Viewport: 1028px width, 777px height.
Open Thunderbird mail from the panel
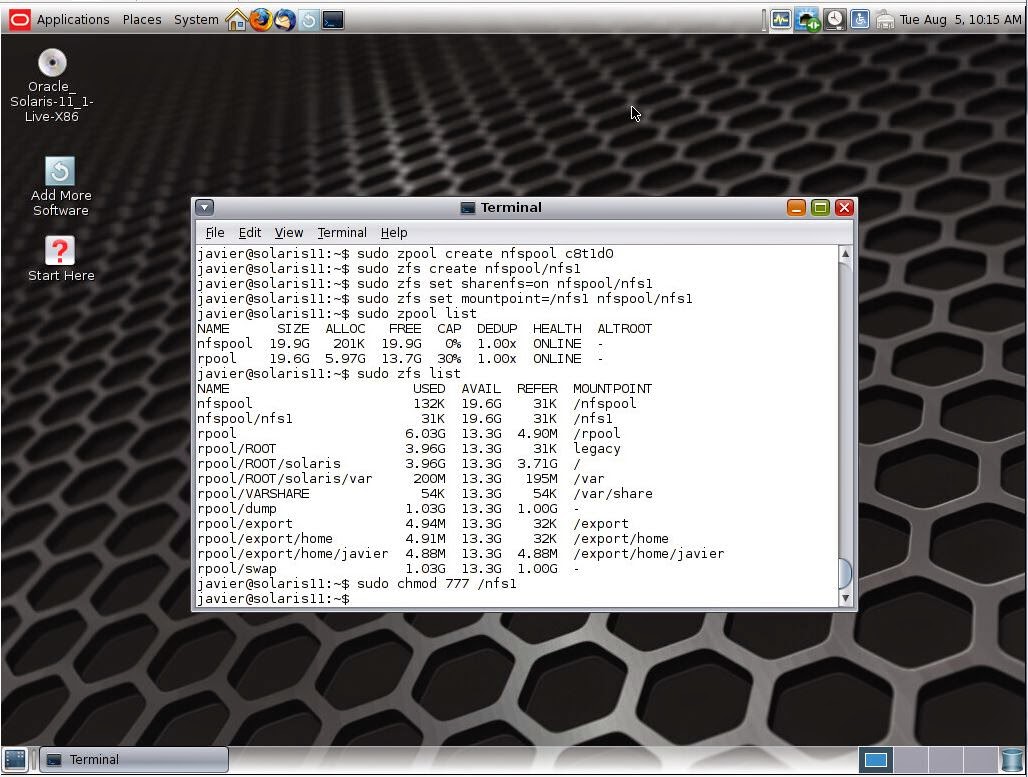pyautogui.click(x=283, y=19)
